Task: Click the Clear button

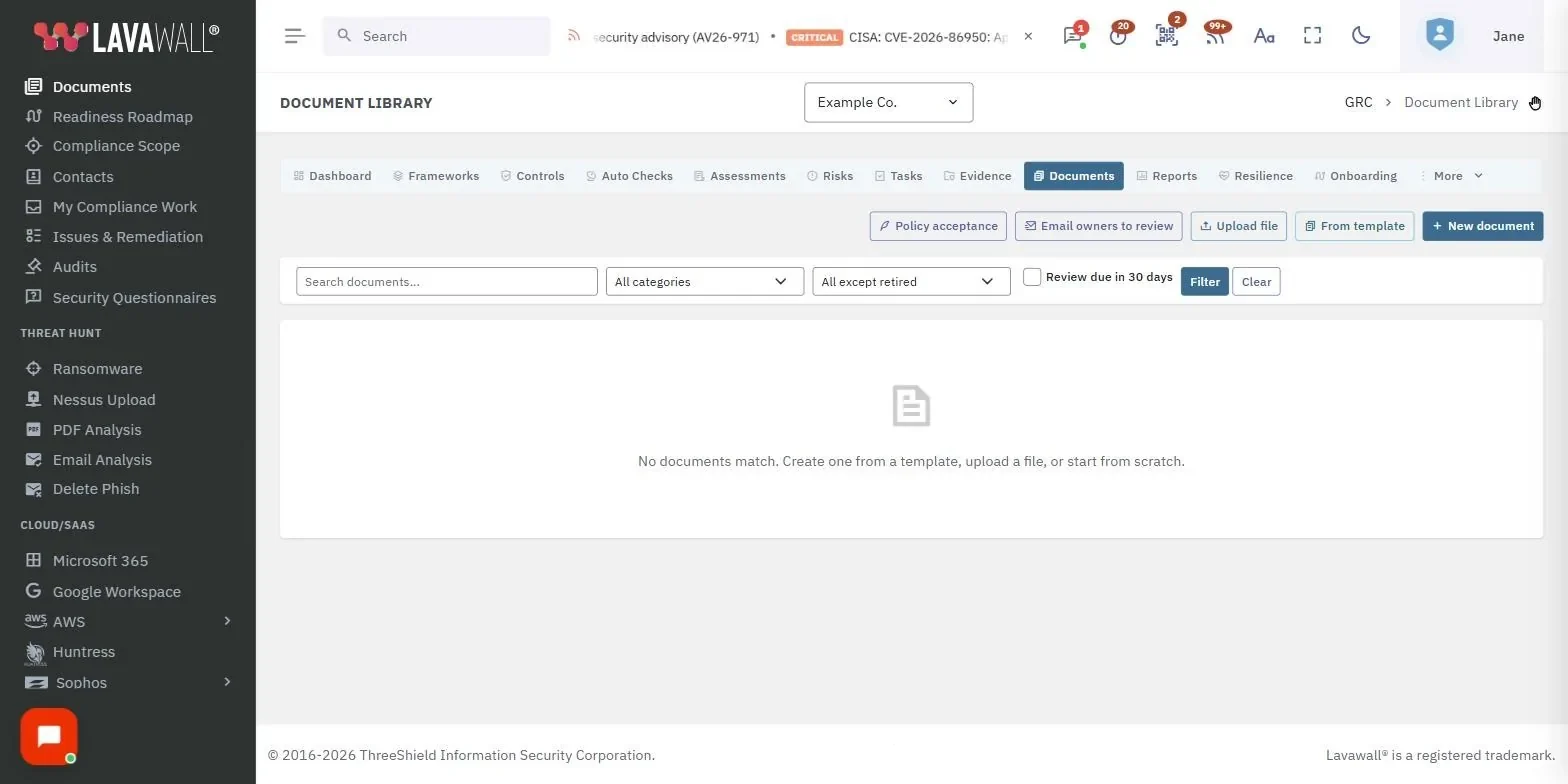Action: [1256, 281]
